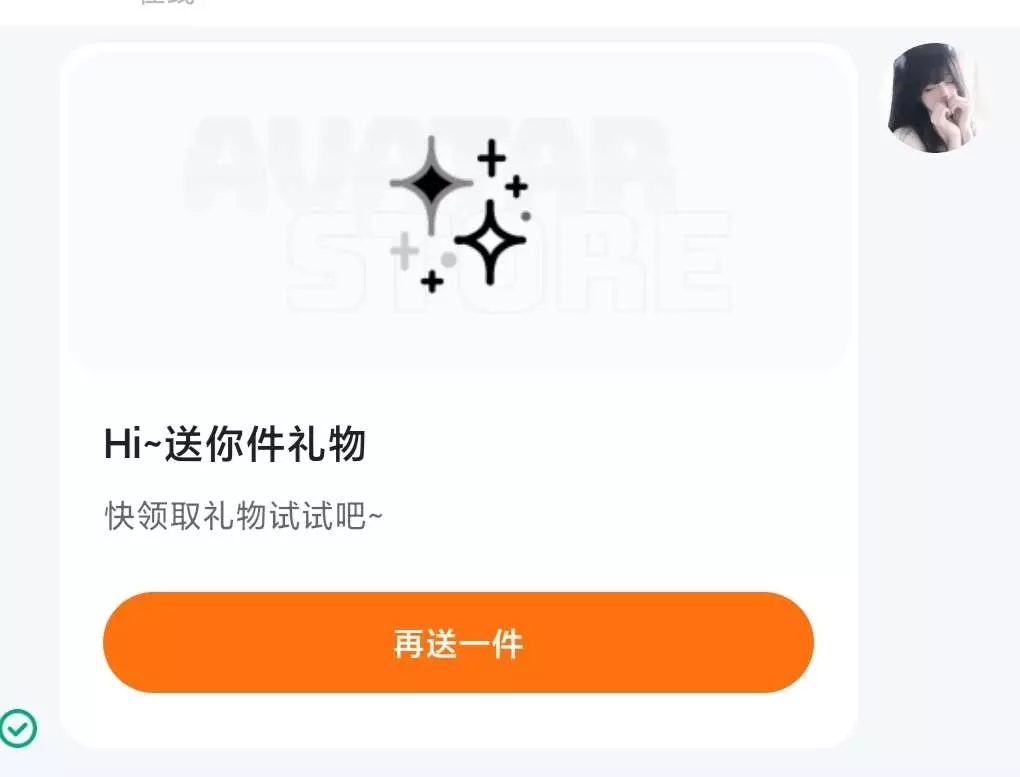
Task: Open the Hi~送你件礼物 gift title
Action: (234, 444)
